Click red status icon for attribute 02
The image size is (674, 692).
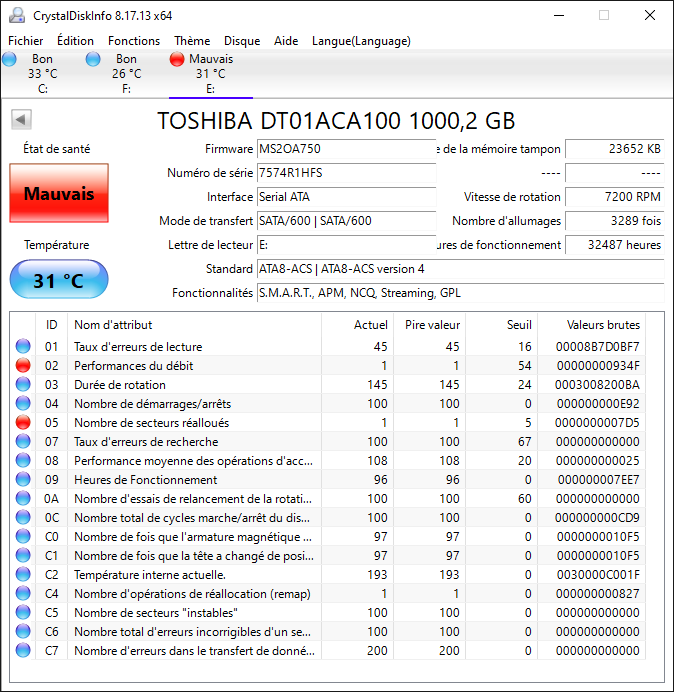point(23,365)
